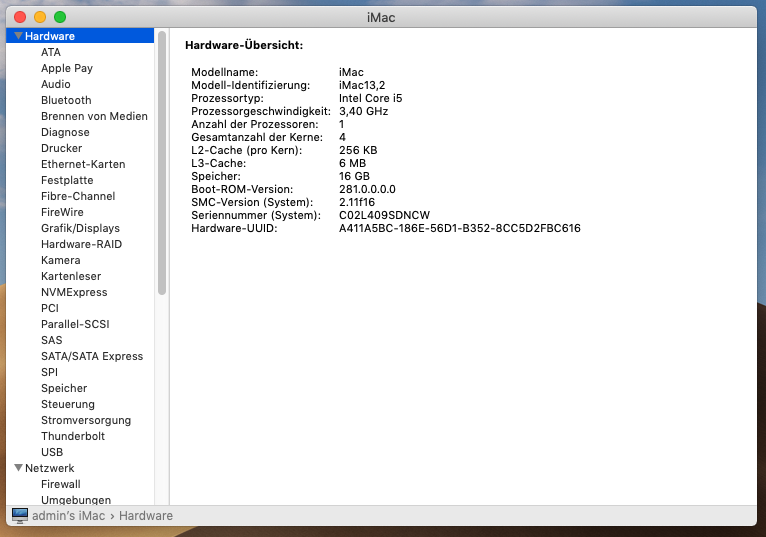The width and height of the screenshot is (766, 537).
Task: Click Hardware in the bottom path bar
Action: [x=146, y=516]
